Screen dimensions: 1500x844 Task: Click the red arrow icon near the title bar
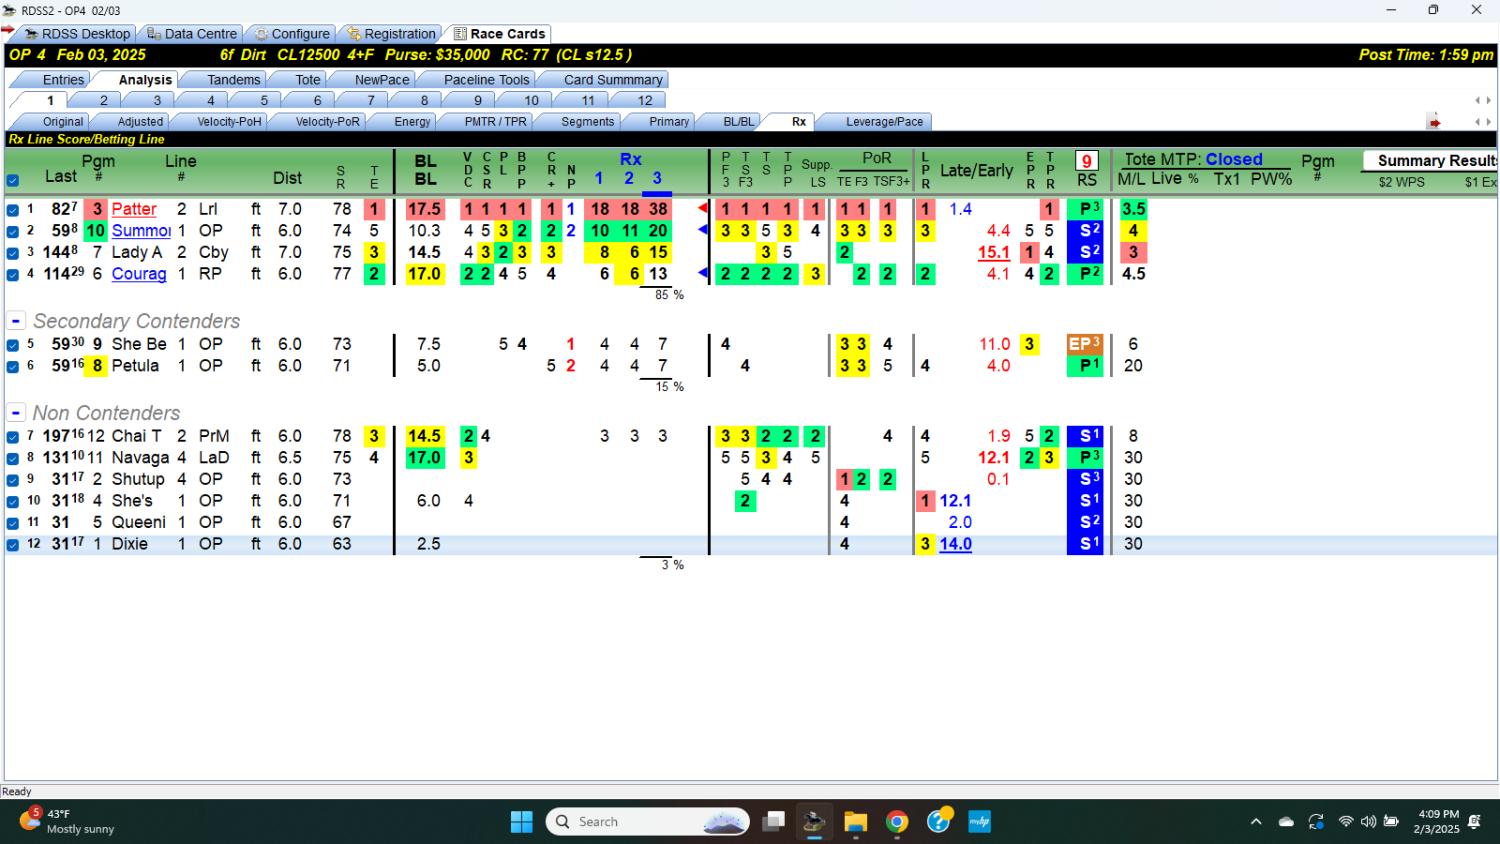(x=8, y=30)
